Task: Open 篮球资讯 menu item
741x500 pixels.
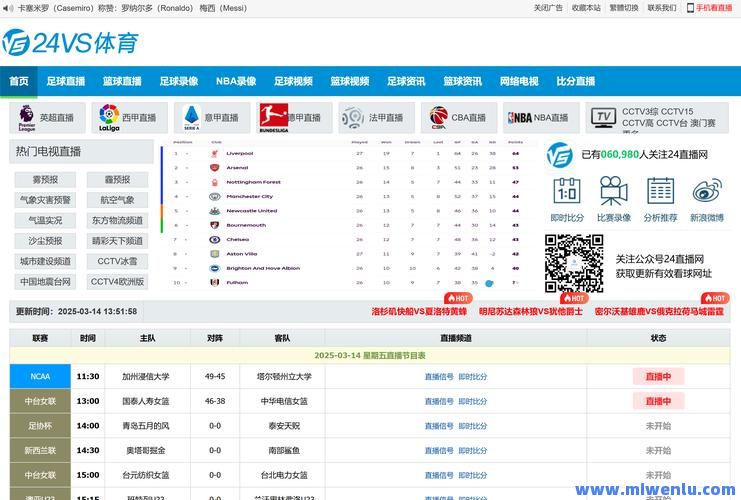Action: coord(463,81)
